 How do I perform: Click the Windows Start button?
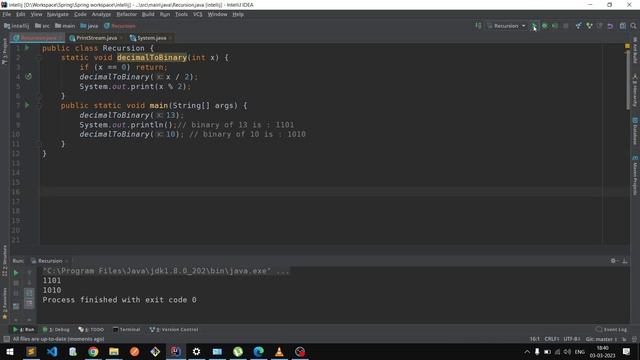(10, 352)
